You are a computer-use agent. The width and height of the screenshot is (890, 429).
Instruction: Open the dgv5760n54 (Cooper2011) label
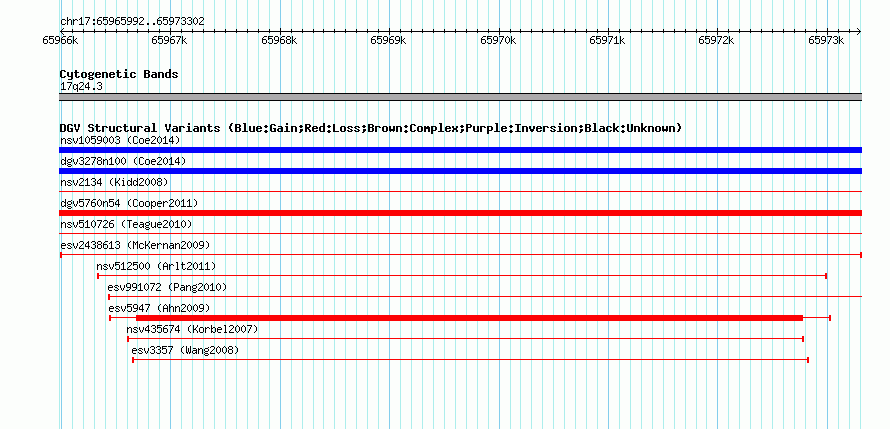pyautogui.click(x=129, y=203)
